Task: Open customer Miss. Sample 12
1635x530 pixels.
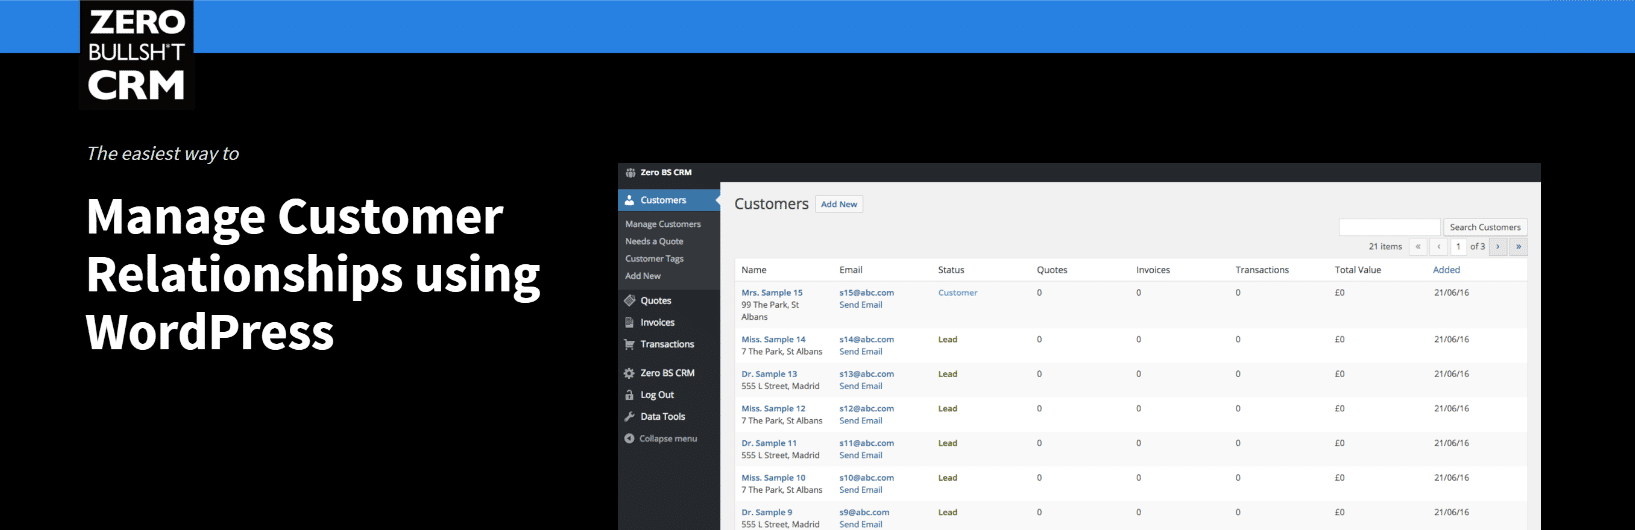Action: coord(773,409)
